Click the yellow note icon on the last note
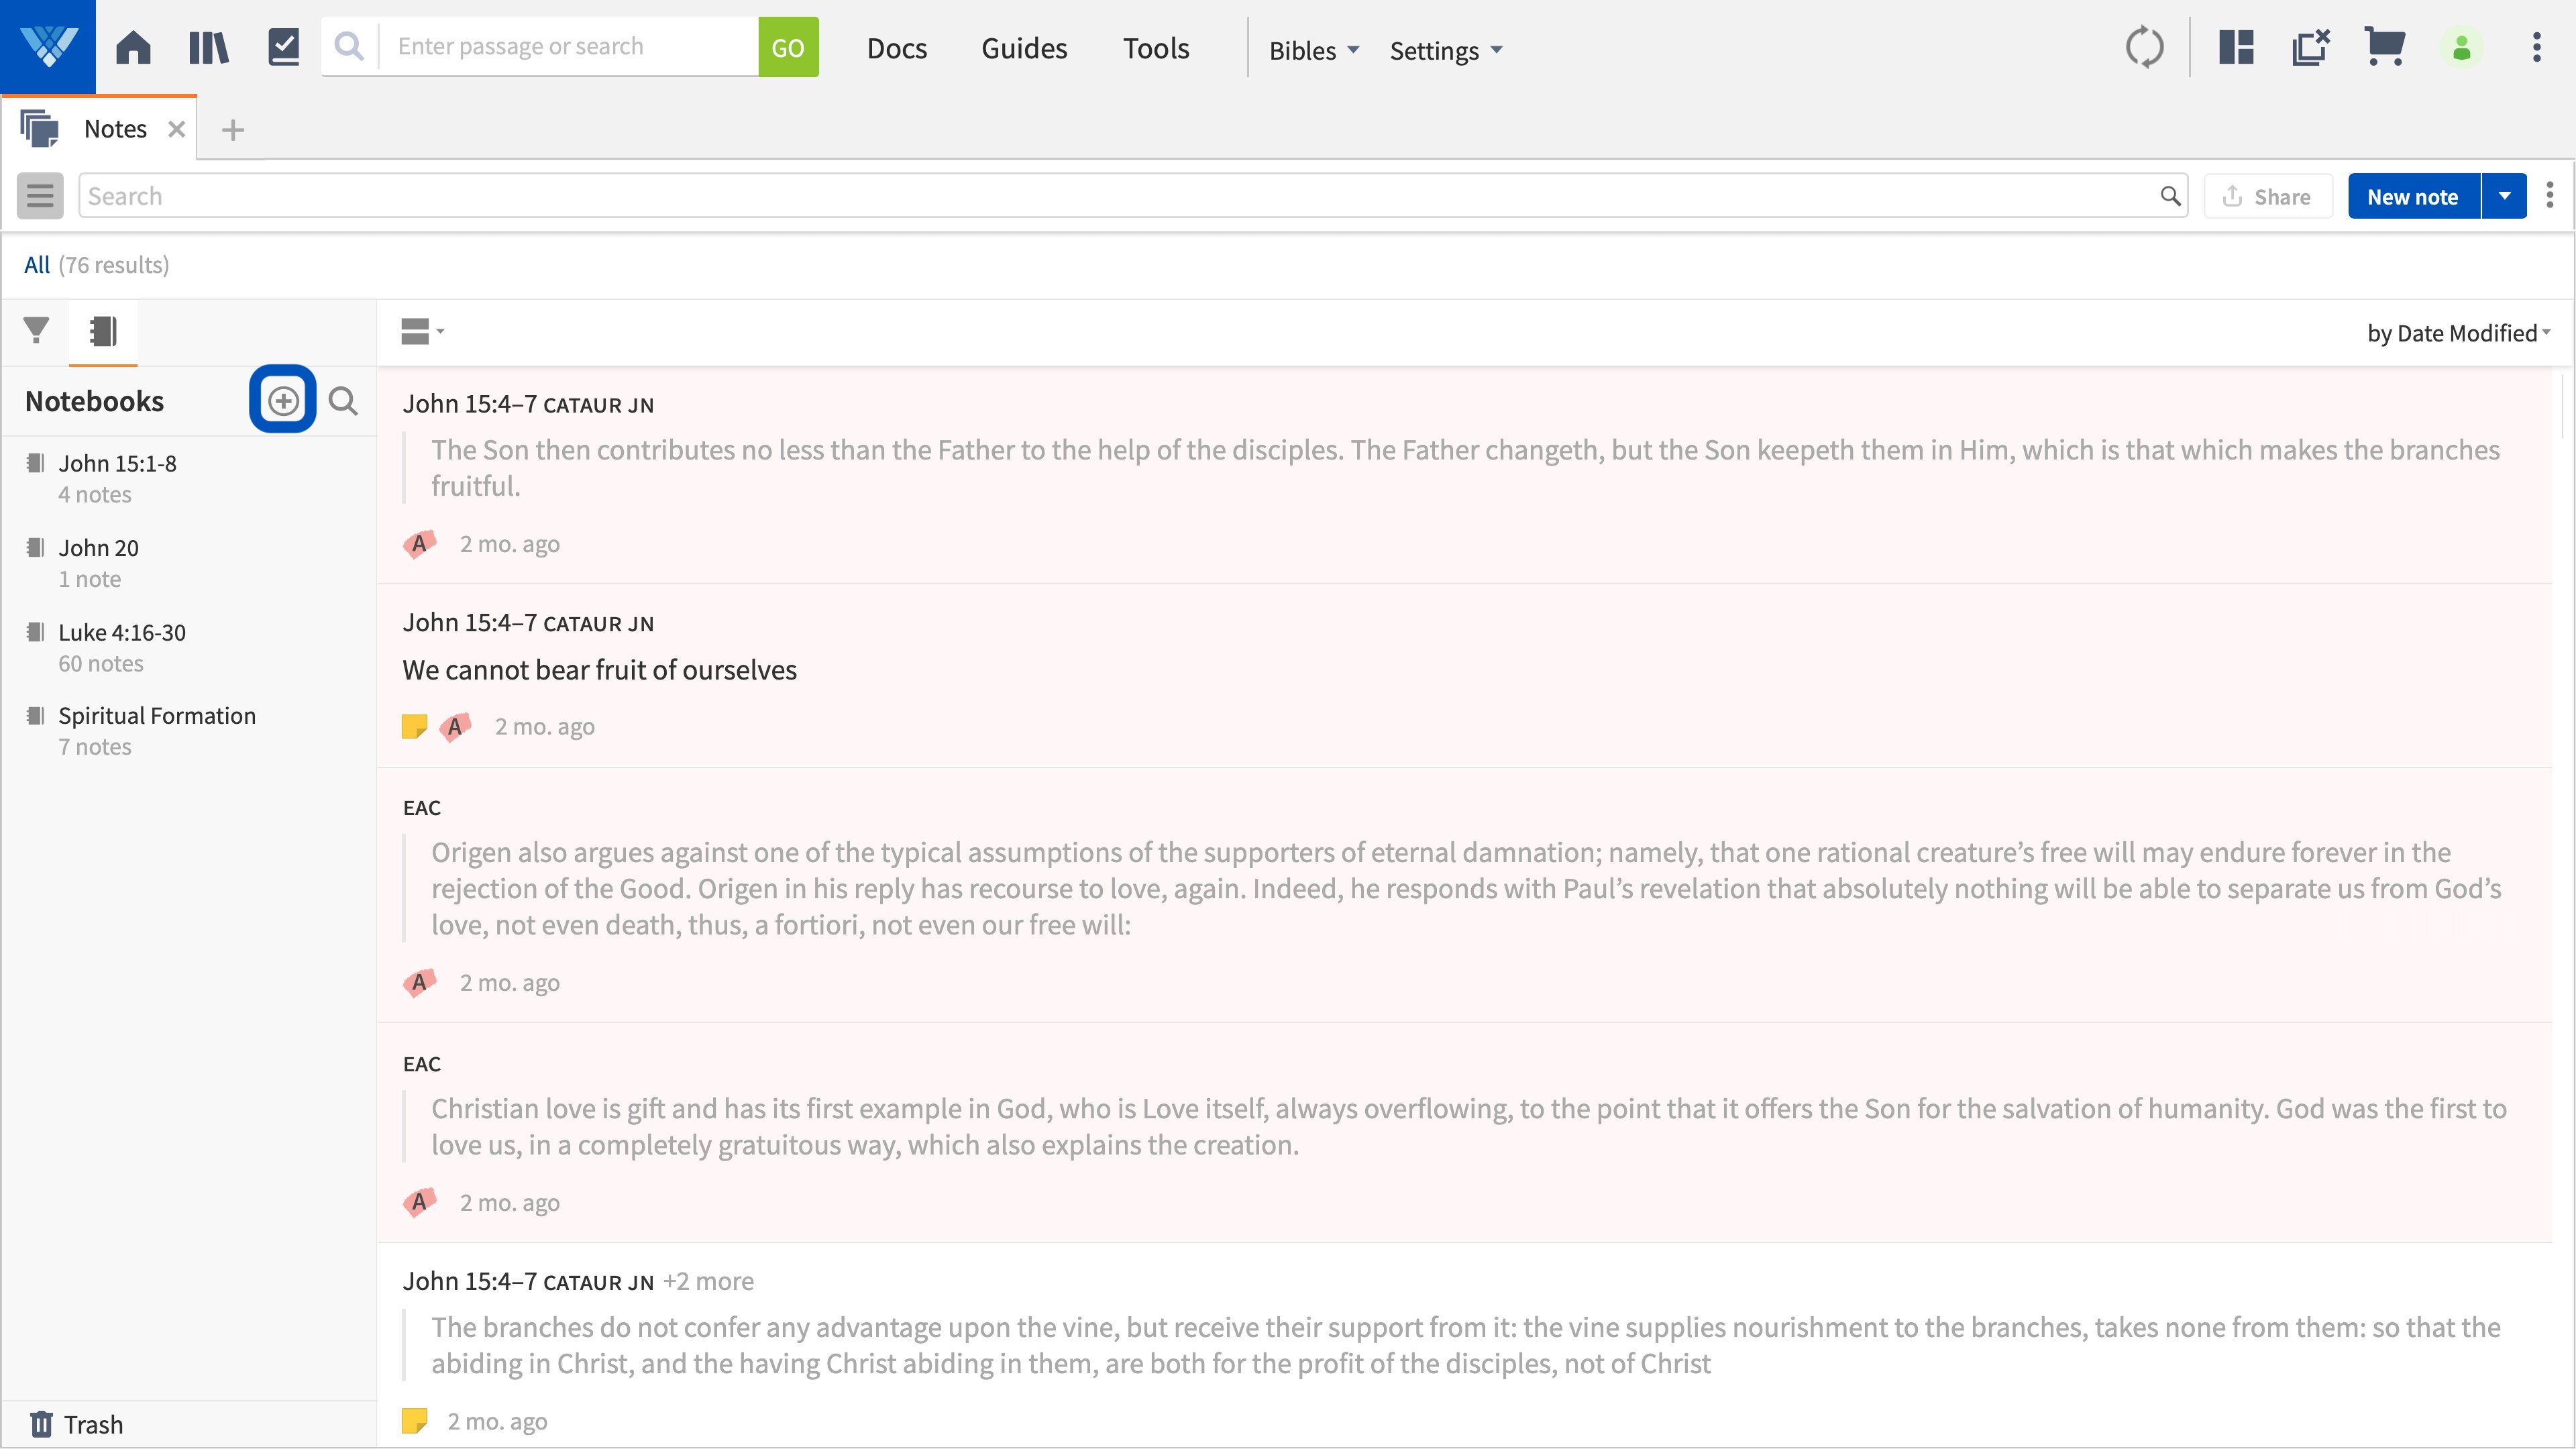The width and height of the screenshot is (2576, 1449). (x=414, y=1421)
